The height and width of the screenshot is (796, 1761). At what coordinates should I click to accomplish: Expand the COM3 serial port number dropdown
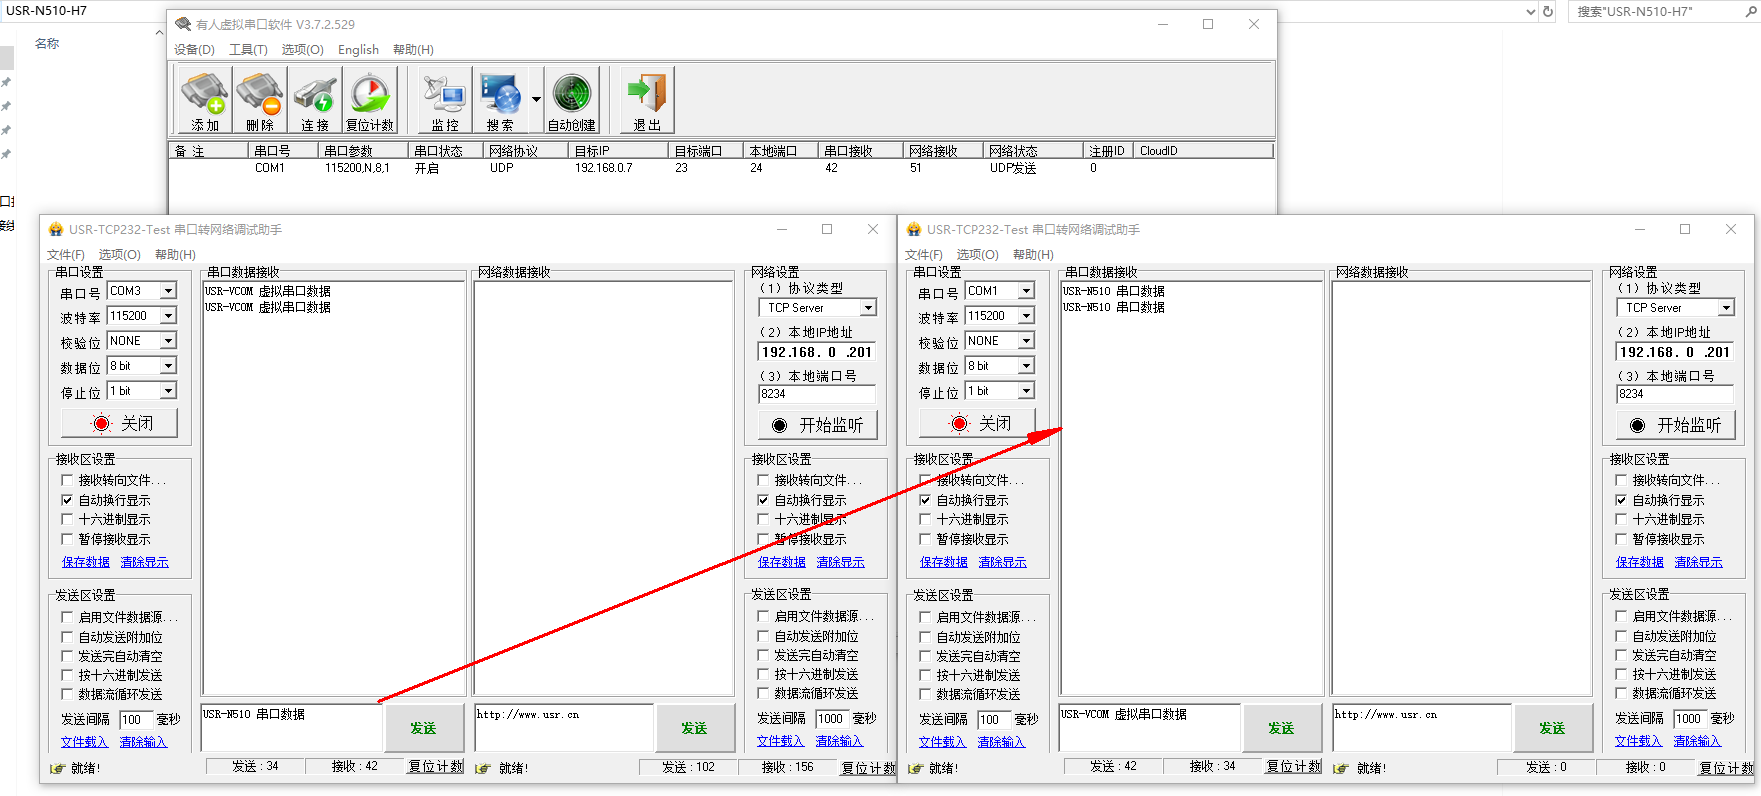[168, 291]
